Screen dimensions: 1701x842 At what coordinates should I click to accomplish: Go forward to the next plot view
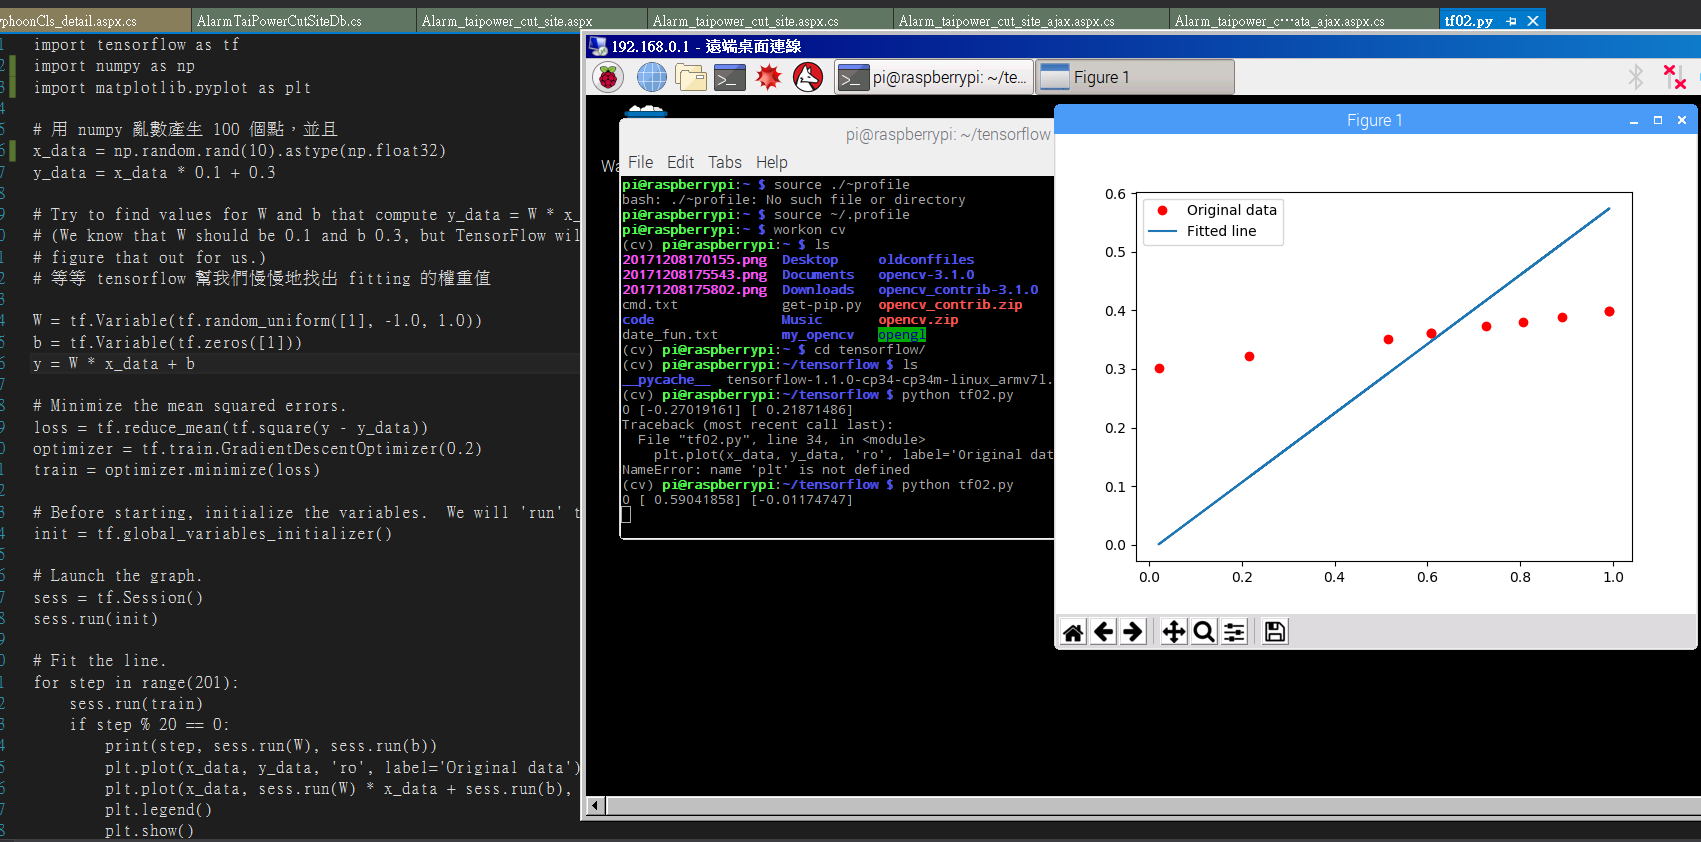point(1132,632)
